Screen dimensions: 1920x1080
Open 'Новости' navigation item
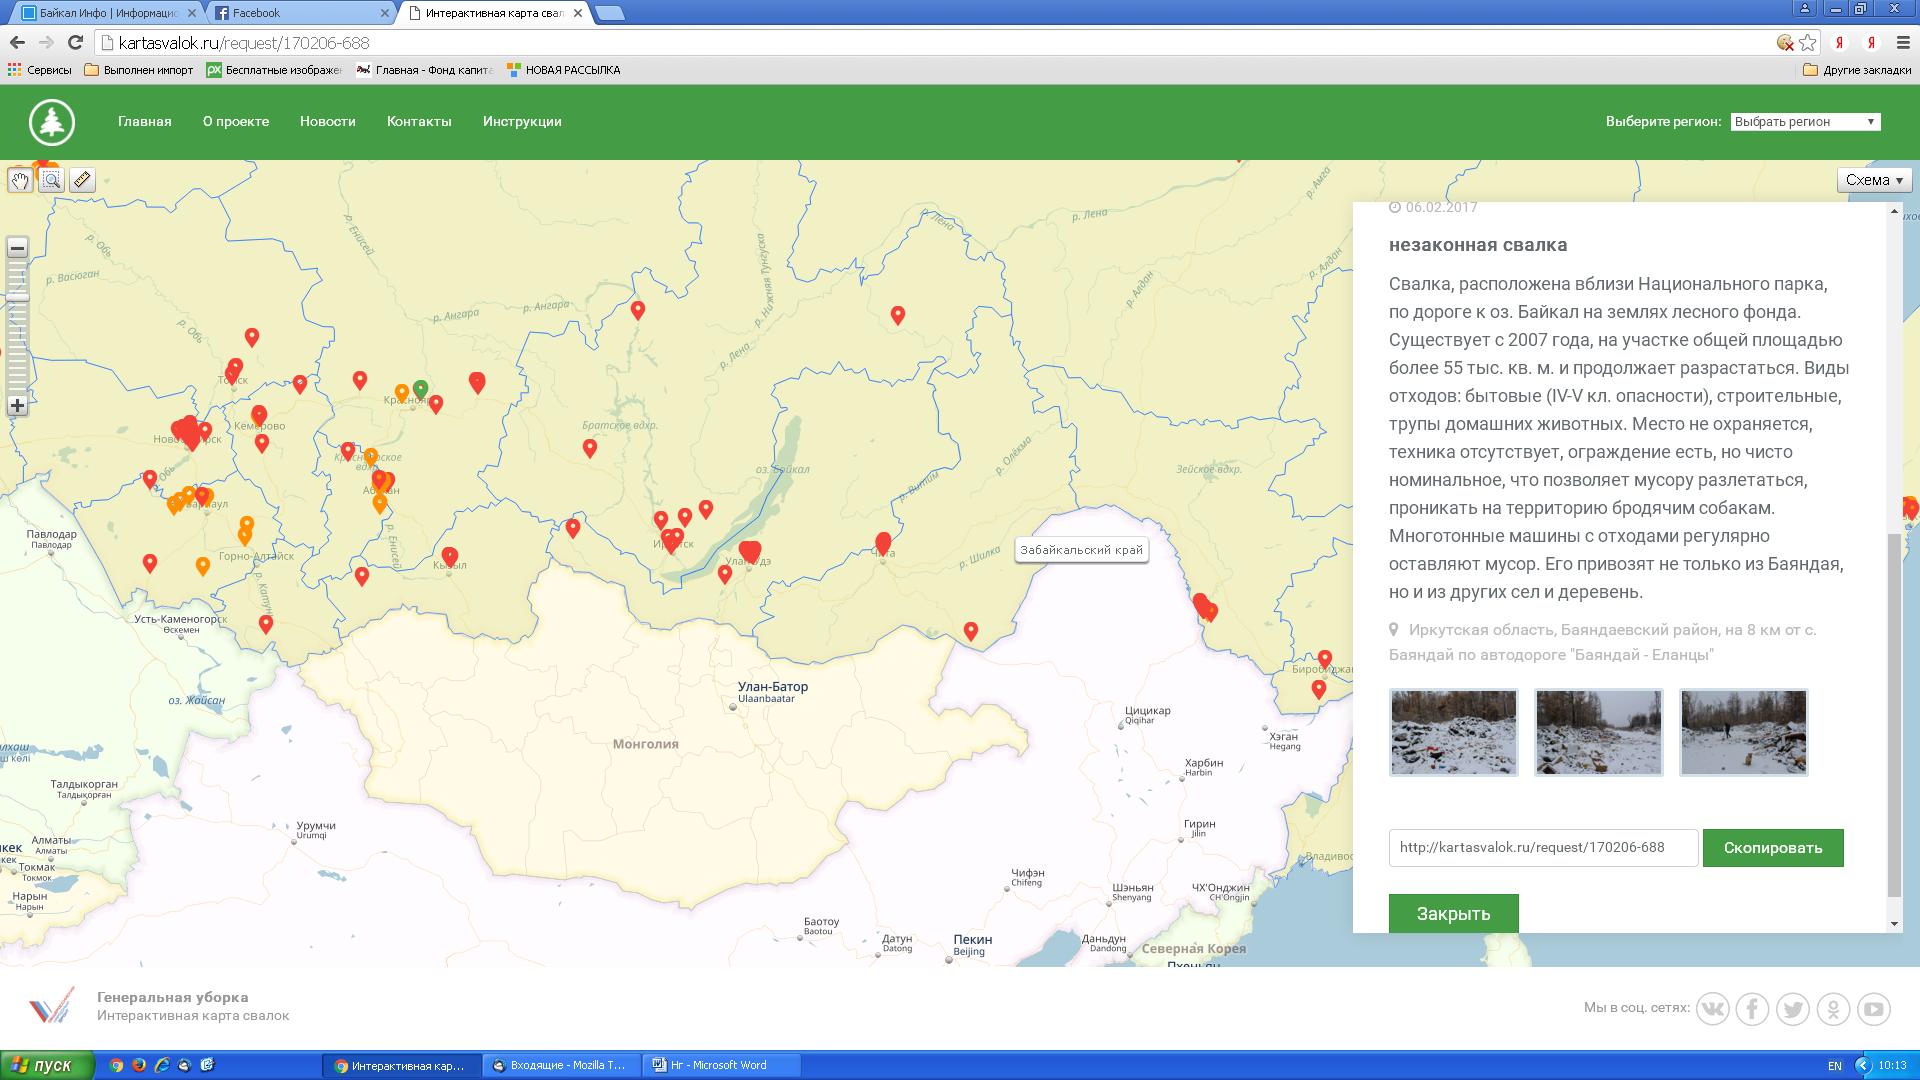pyautogui.click(x=328, y=122)
